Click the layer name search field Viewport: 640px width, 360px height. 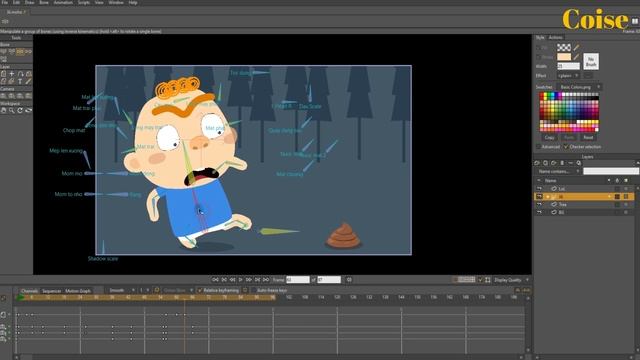click(611, 171)
